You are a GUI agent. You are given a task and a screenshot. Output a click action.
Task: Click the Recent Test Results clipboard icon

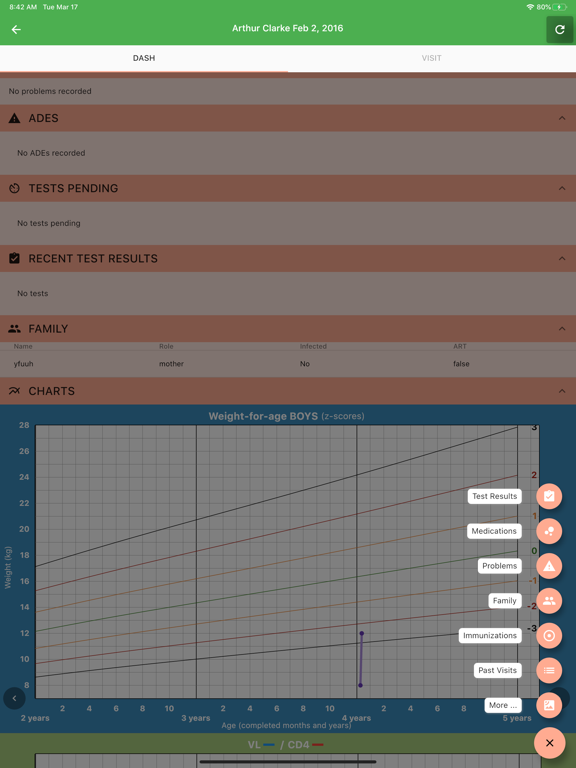click(14, 258)
